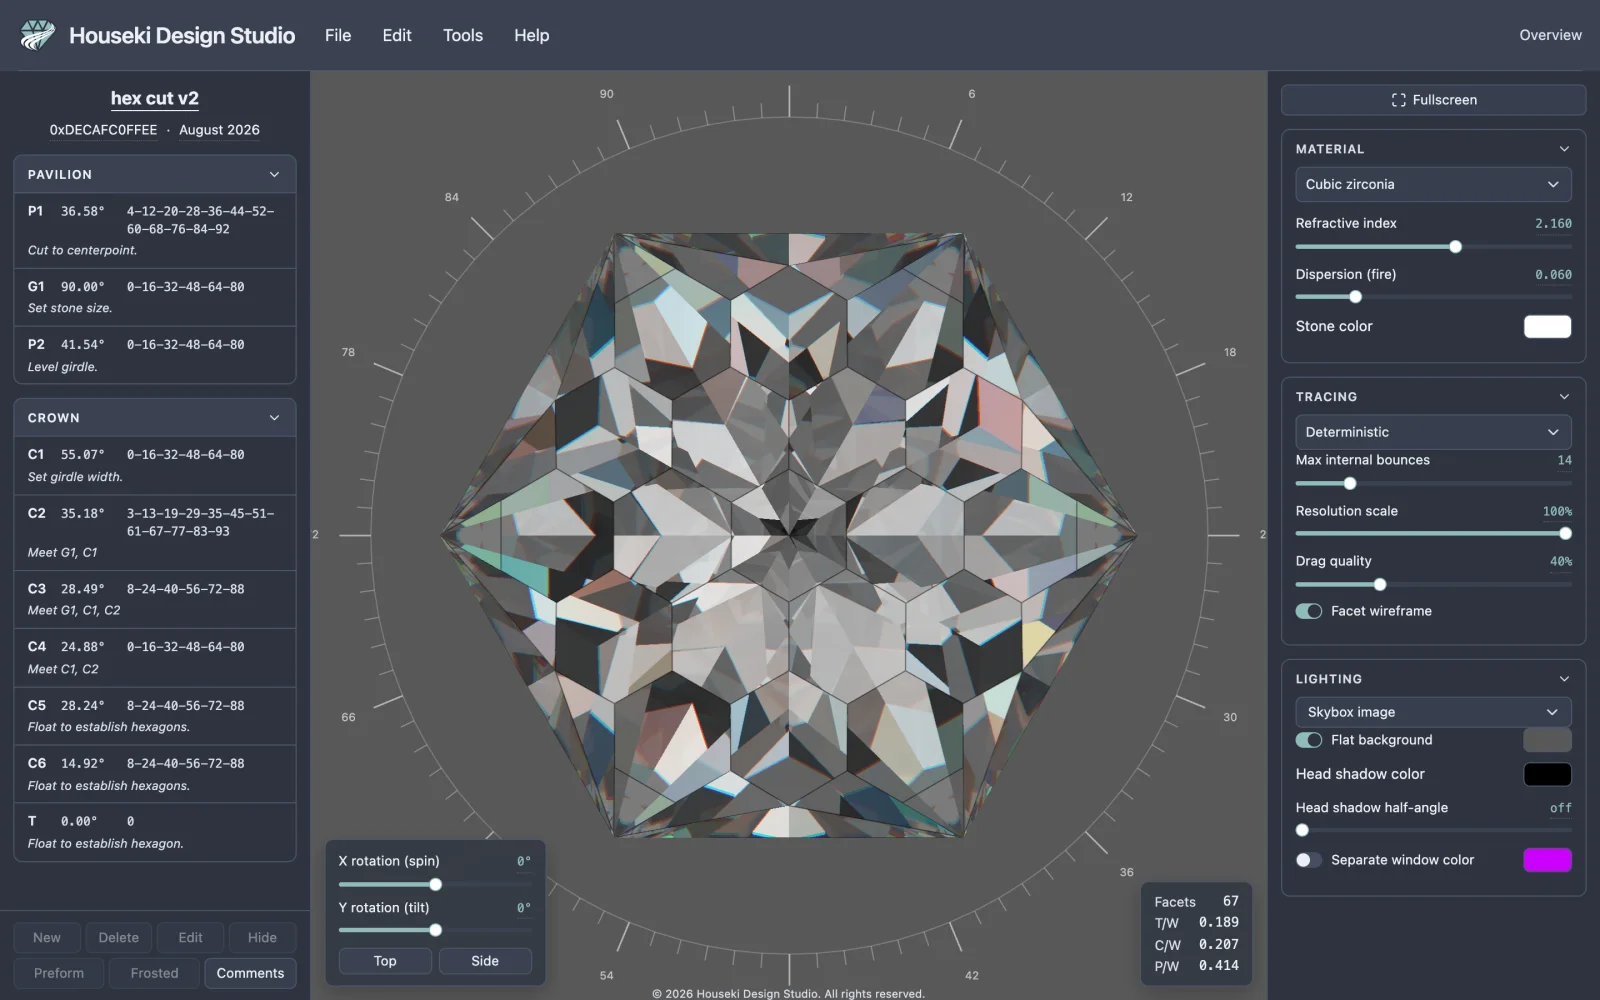Open the File menu
Screen dimensions: 1600x1000
pyautogui.click(x=338, y=35)
